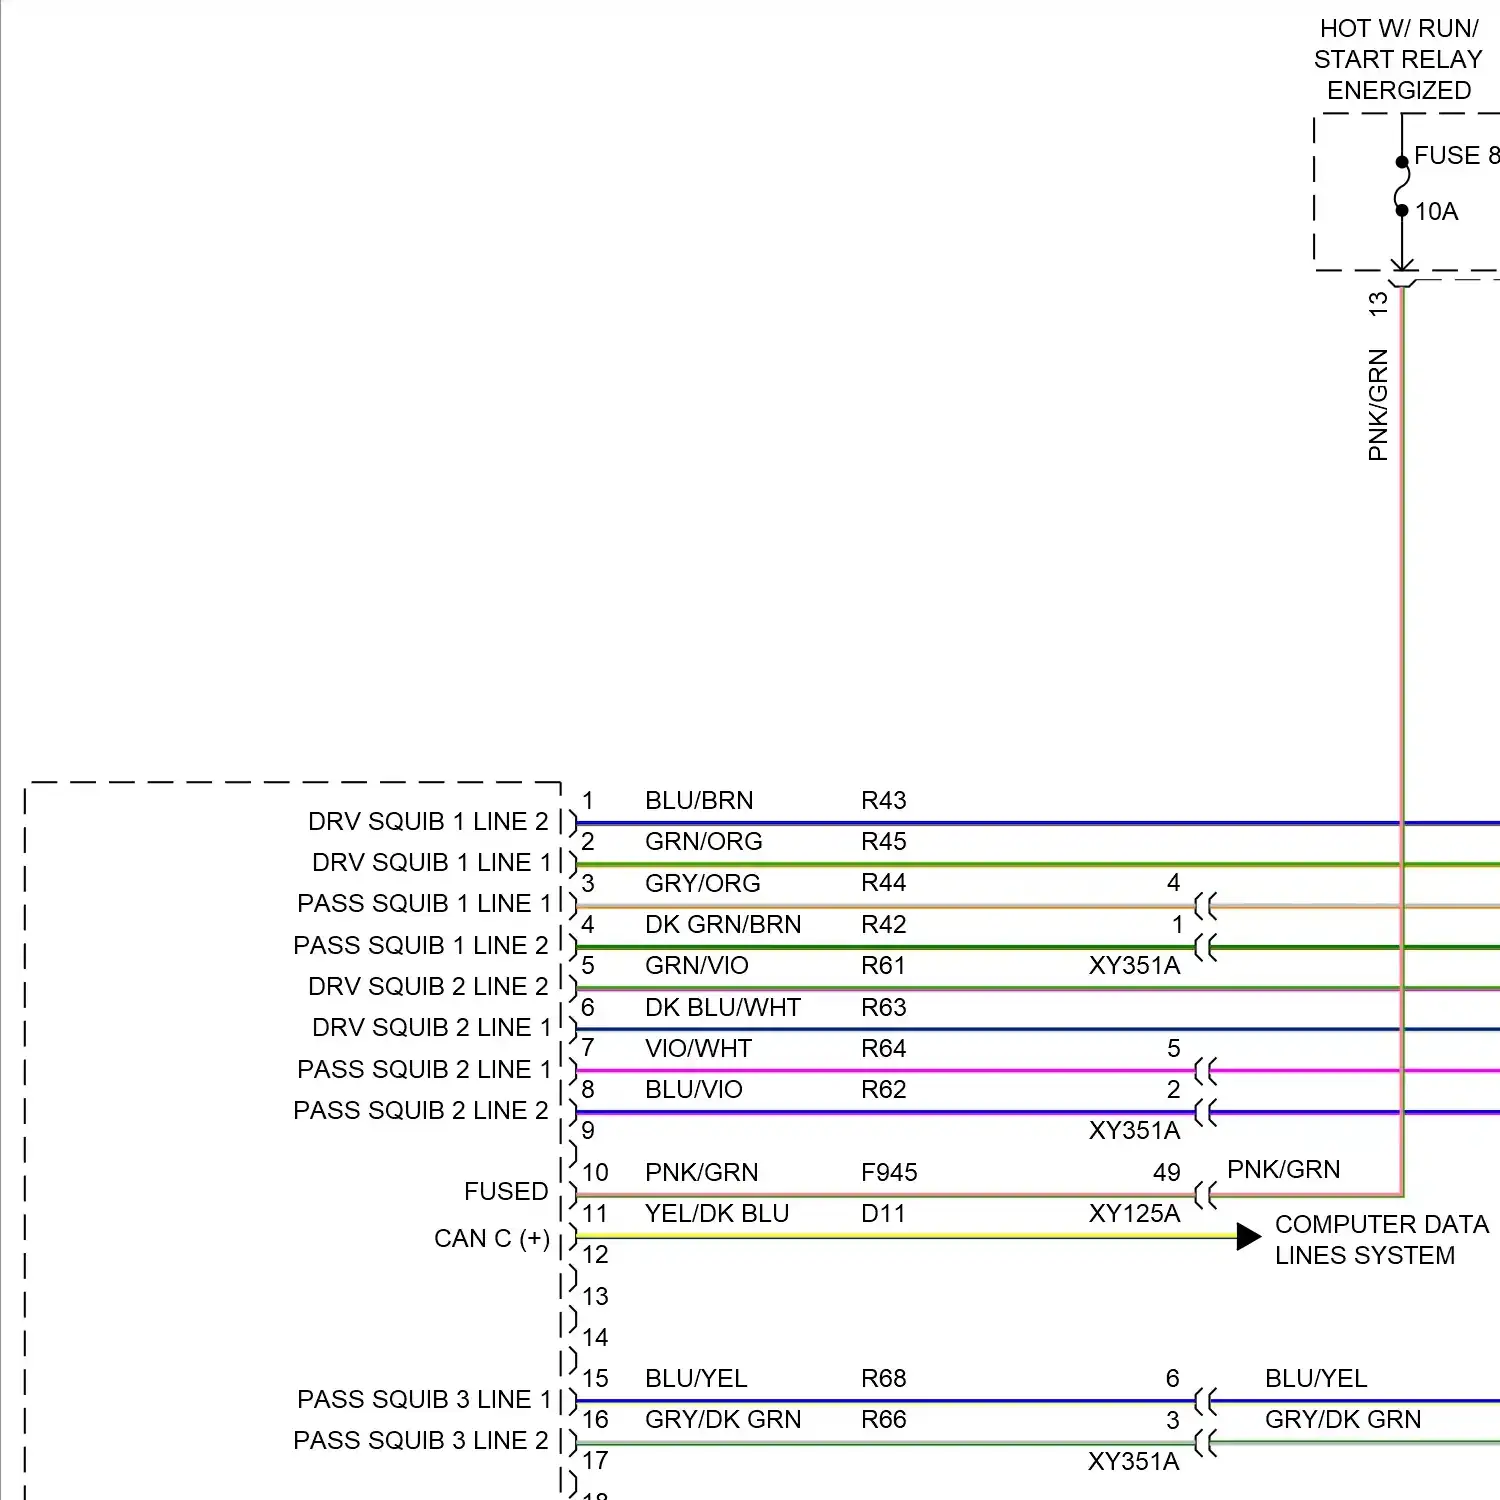Select connector pin 49 label
The width and height of the screenshot is (1500, 1500).
pos(1167,1173)
